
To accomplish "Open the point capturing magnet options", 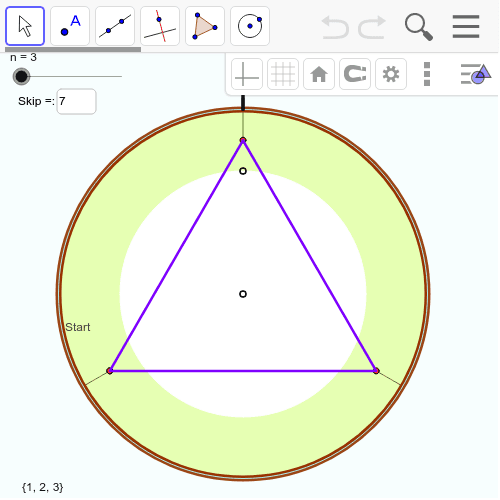I will coord(355,74).
